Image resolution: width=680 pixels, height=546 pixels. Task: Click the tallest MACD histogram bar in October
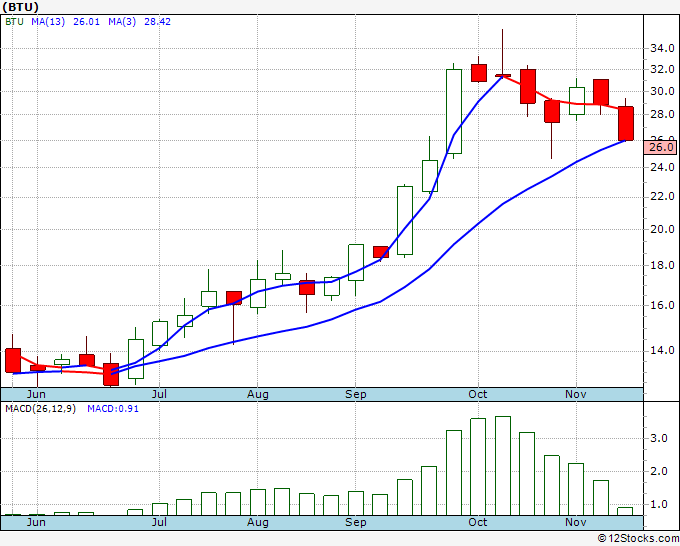click(503, 466)
